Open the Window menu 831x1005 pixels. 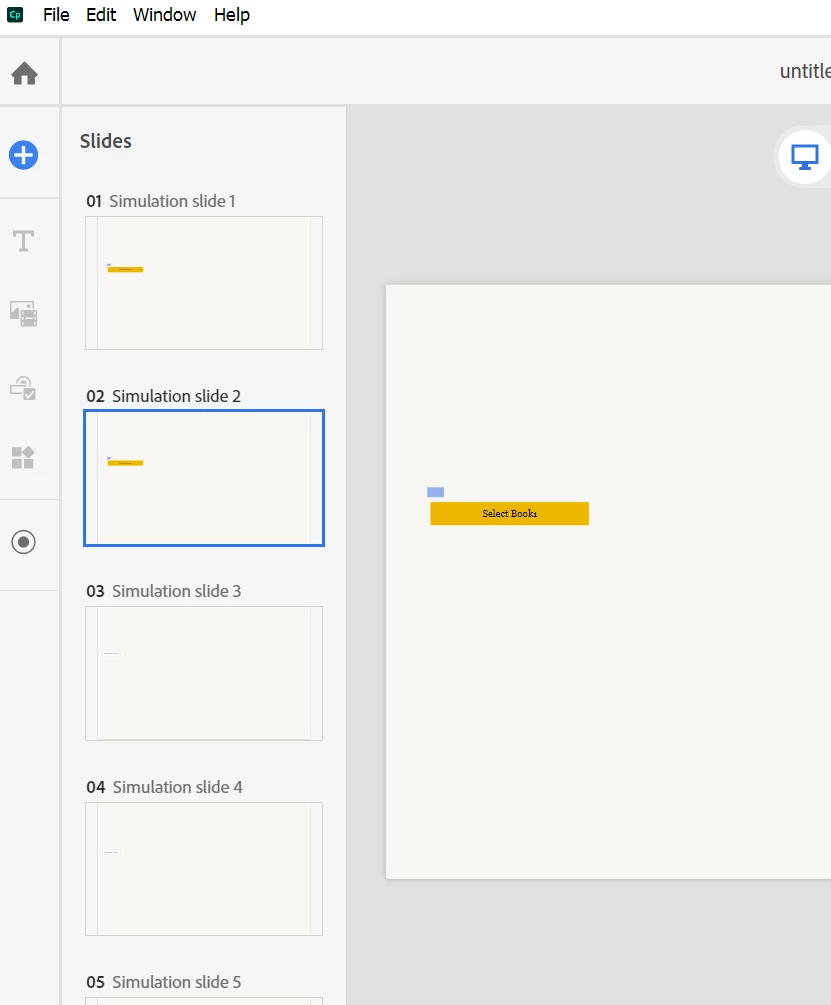click(165, 15)
